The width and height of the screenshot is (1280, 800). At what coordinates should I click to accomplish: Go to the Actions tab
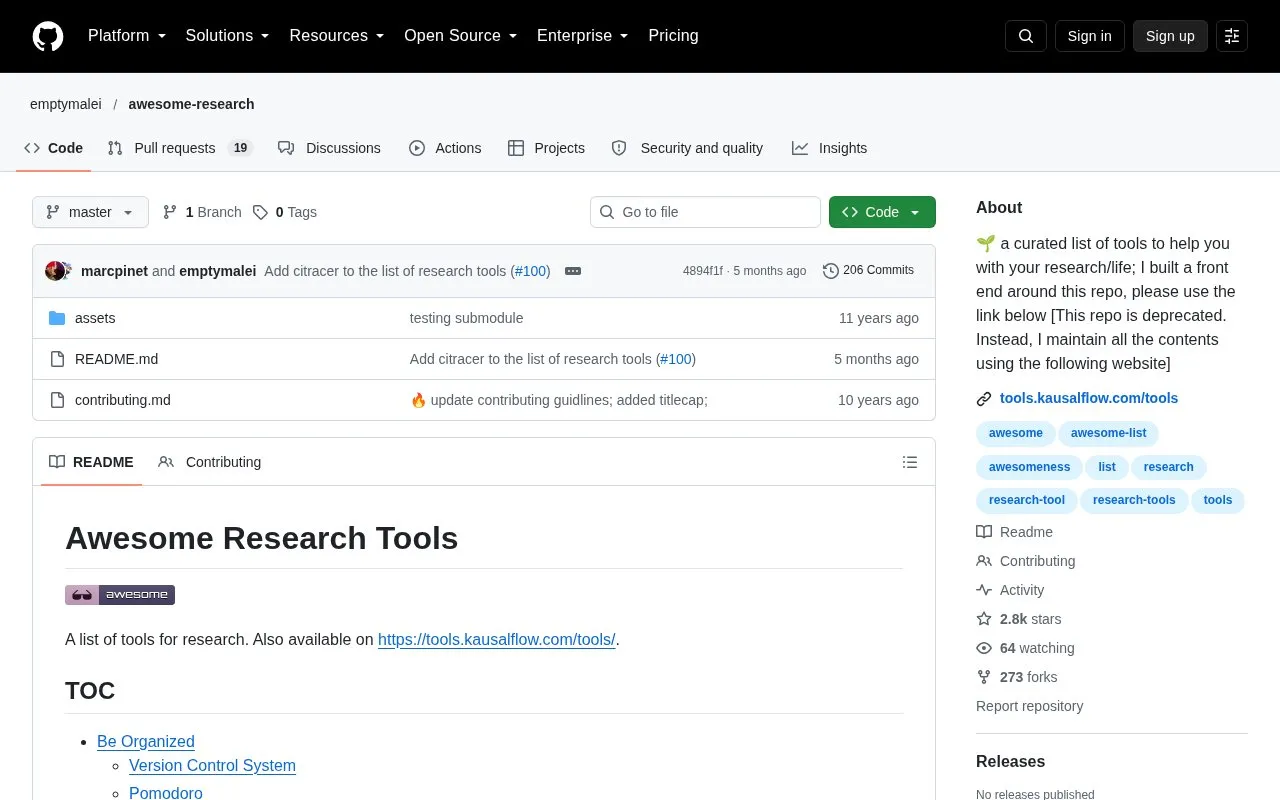click(445, 148)
